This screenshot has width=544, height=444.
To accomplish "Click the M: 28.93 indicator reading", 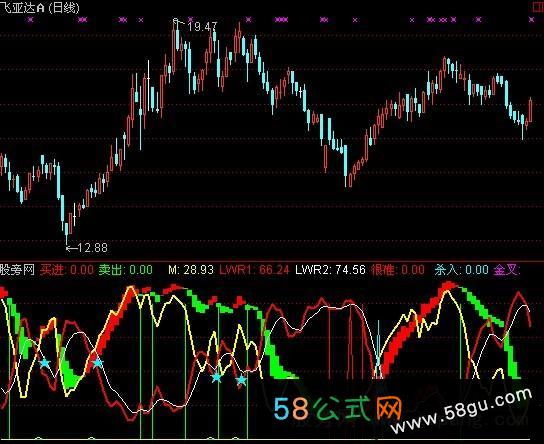I will (x=191, y=270).
